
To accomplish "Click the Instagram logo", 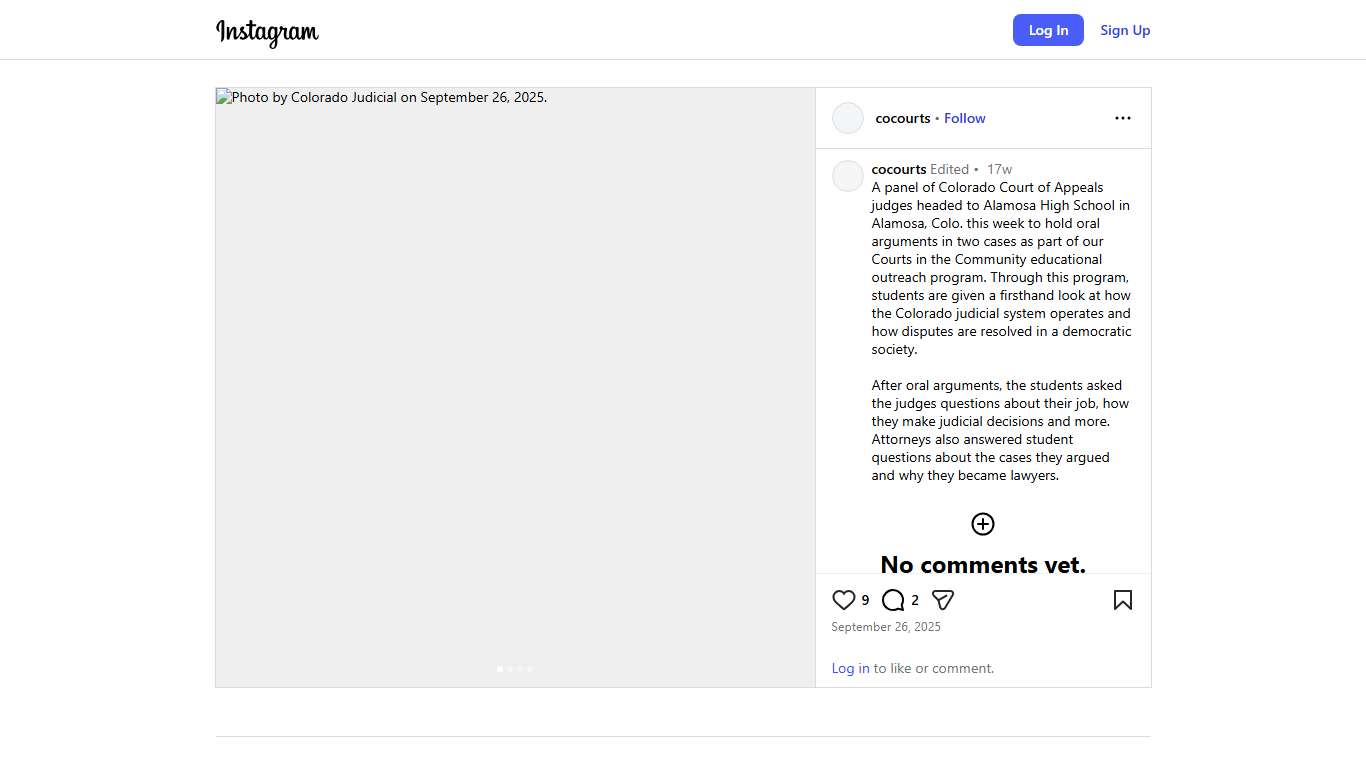I will [x=267, y=32].
